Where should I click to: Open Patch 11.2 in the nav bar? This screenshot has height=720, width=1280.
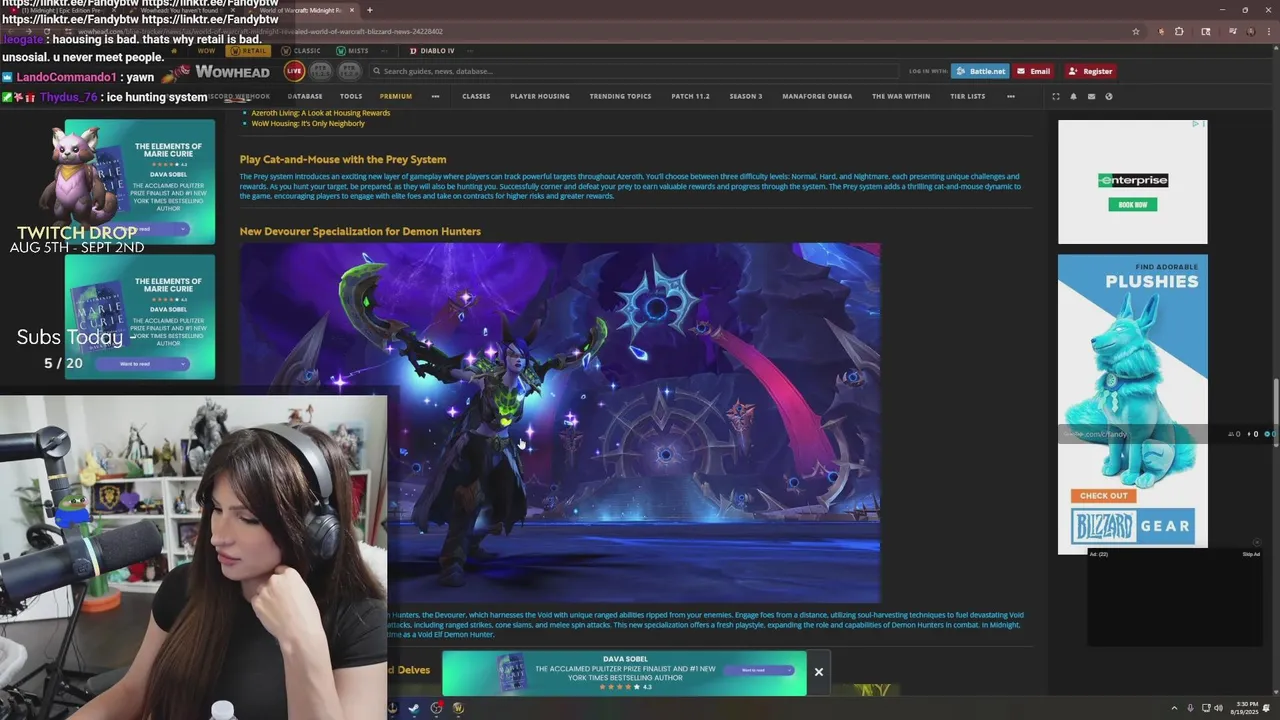click(690, 96)
